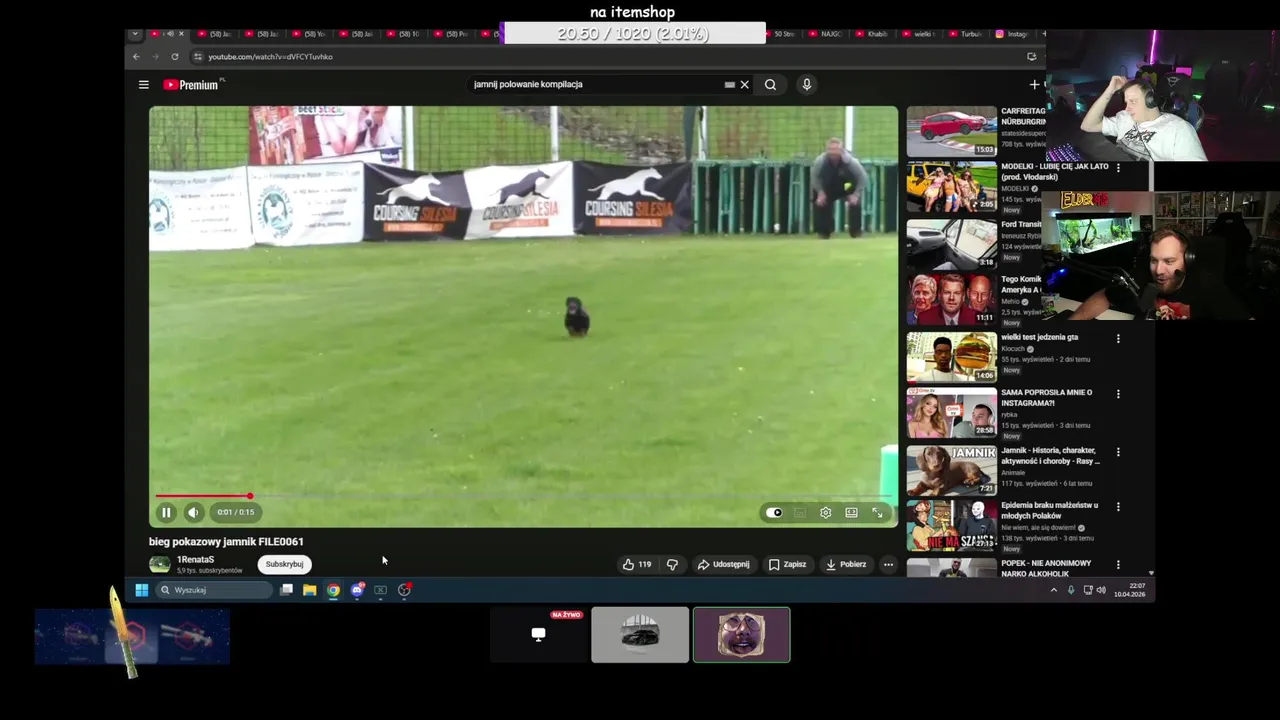Viewport: 1280px width, 720px height.
Task: Open menu for SAMA POPROSIŁA MNIE video
Action: pos(1118,394)
